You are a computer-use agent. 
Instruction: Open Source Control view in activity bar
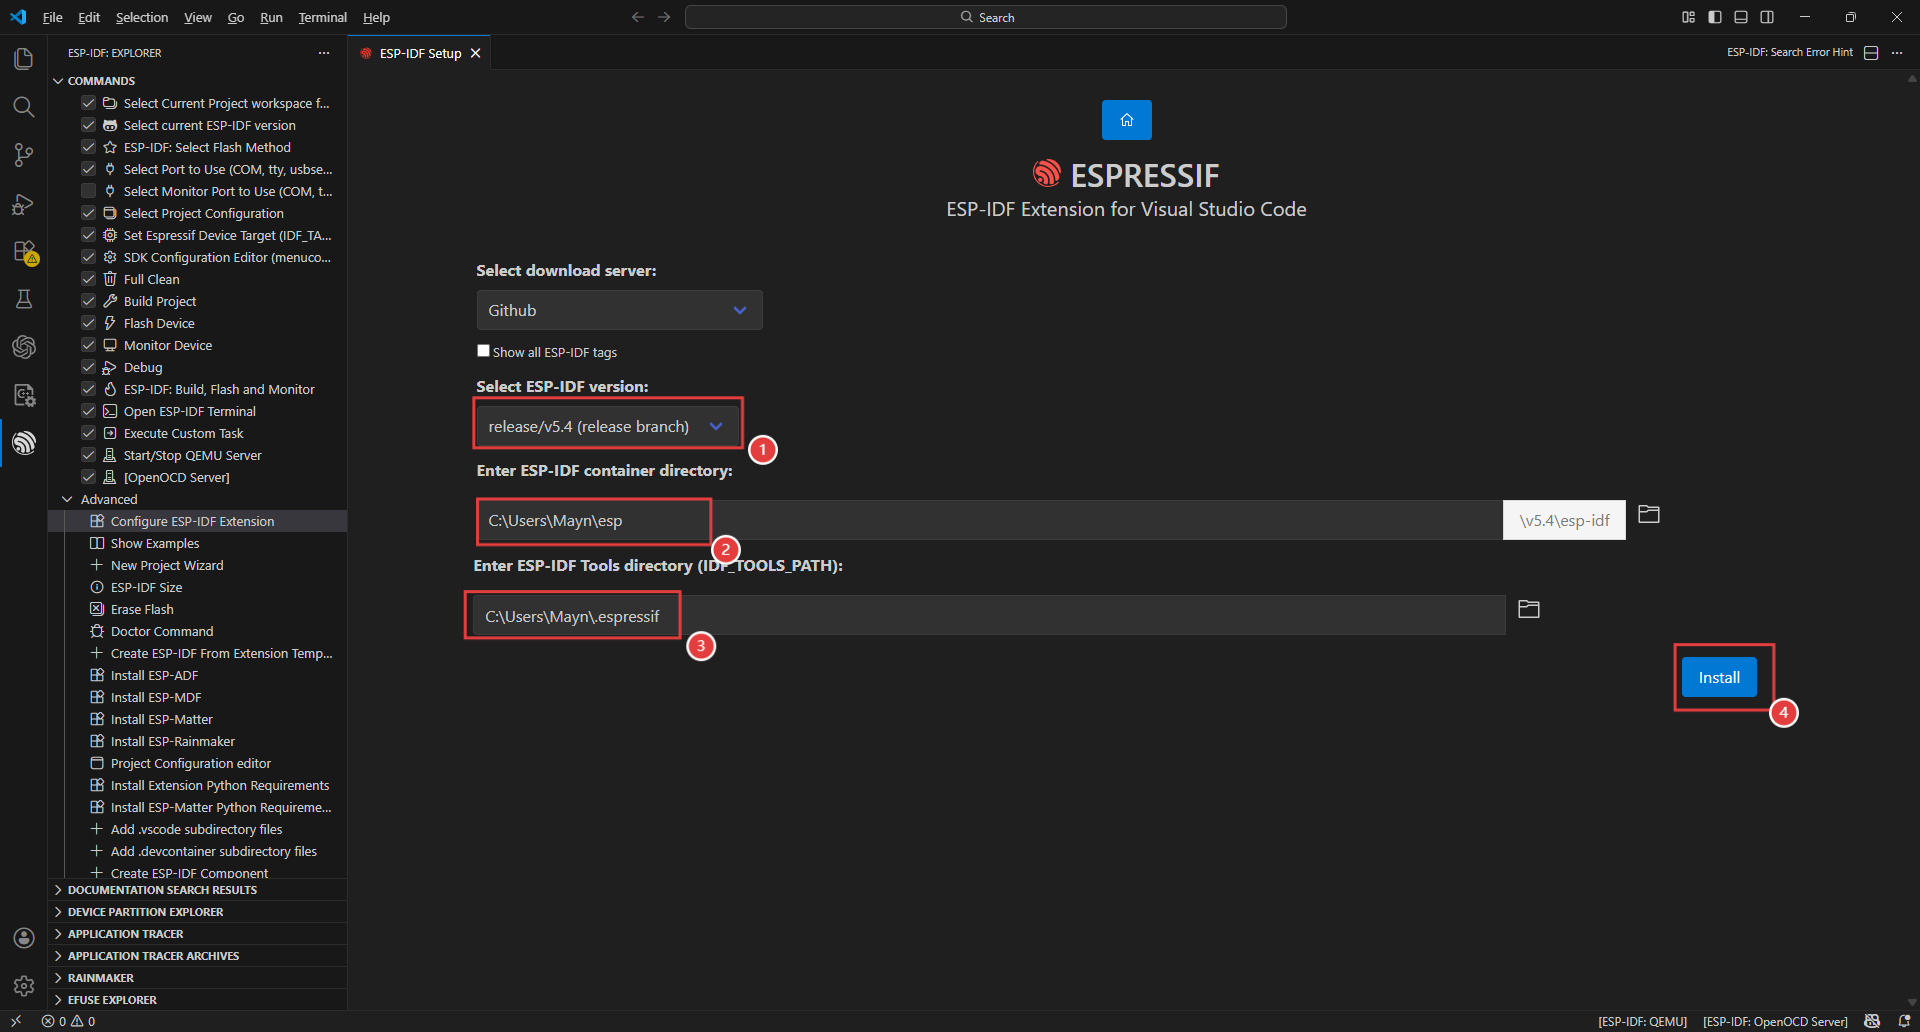[24, 155]
